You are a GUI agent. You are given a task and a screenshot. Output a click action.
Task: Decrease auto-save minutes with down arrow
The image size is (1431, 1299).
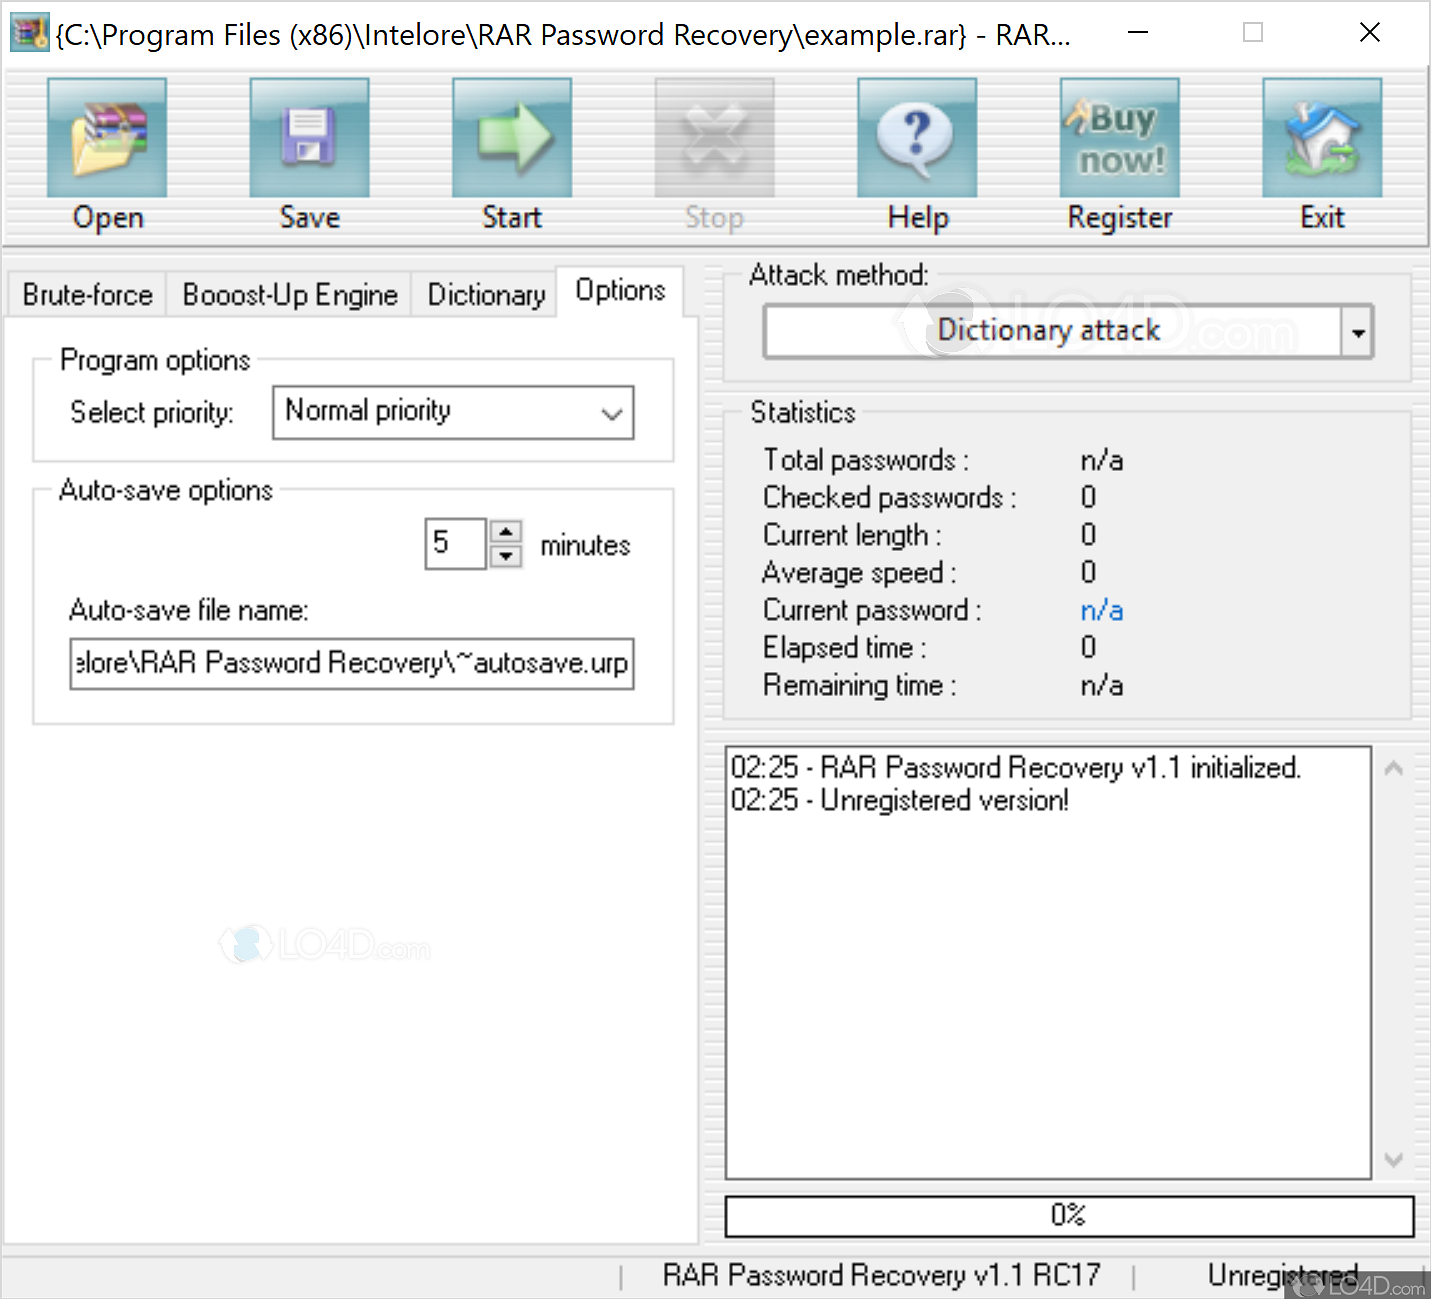click(506, 556)
